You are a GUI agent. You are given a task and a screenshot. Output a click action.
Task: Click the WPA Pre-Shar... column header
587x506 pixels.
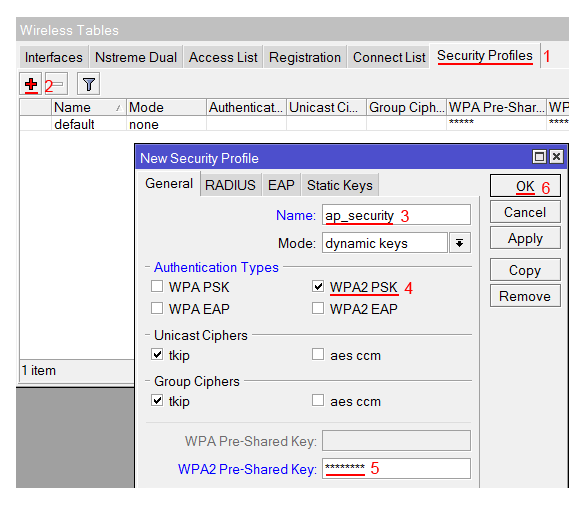(x=496, y=107)
